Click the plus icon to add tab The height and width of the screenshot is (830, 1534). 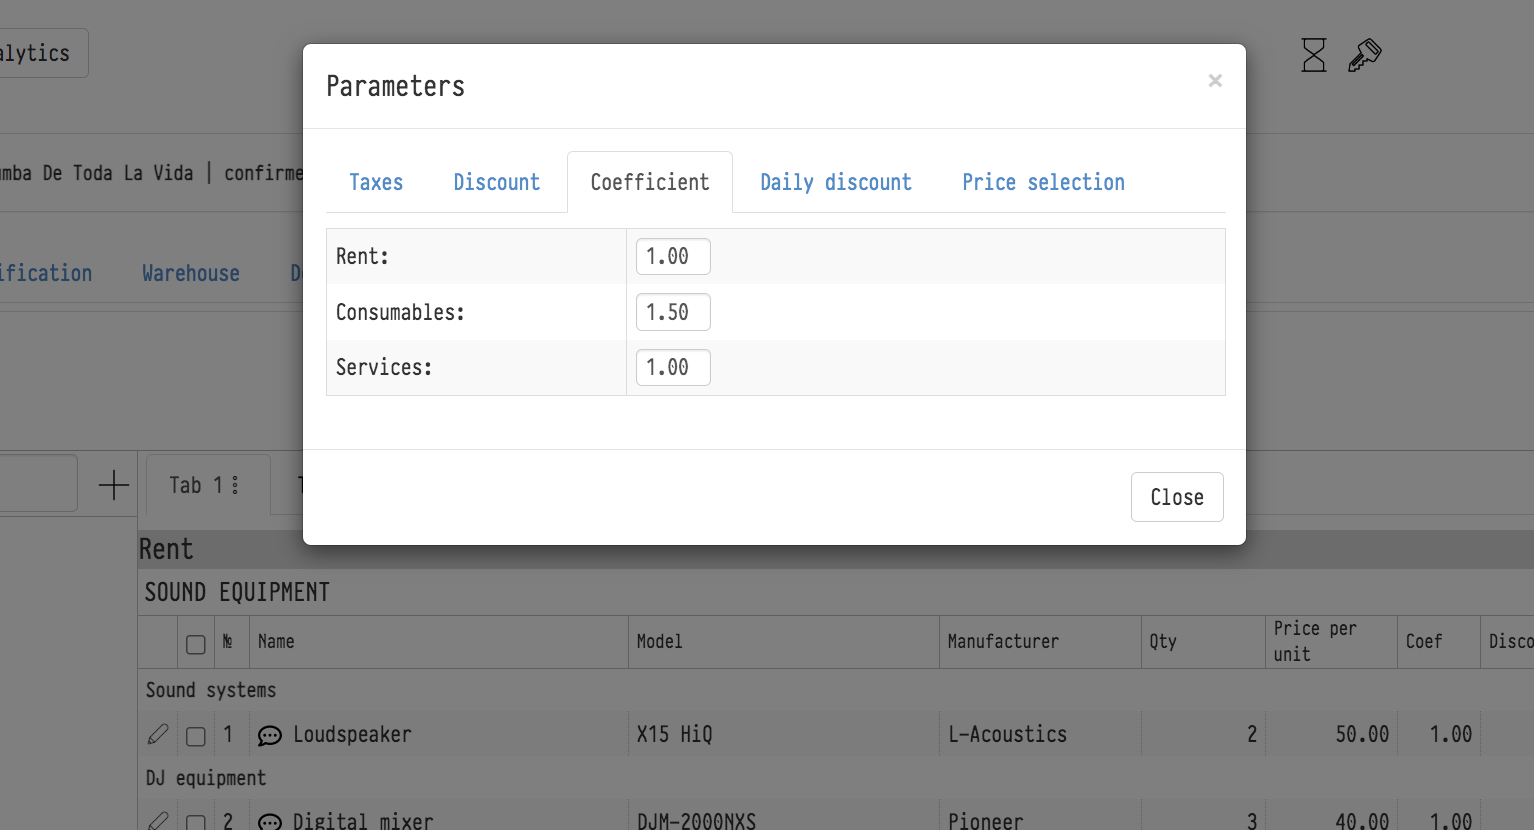114,485
